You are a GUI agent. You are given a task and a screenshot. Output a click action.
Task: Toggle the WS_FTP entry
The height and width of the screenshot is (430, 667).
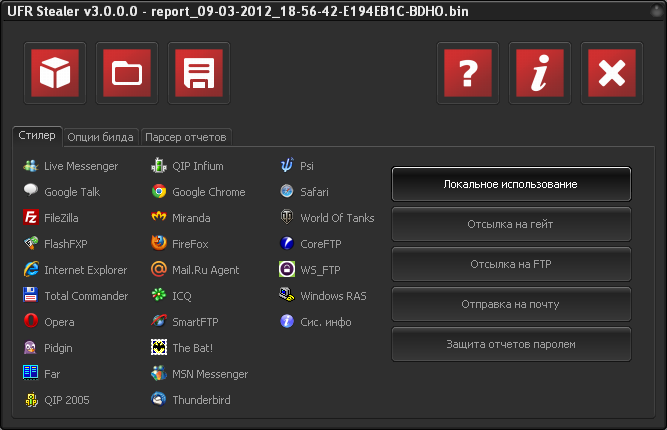click(310, 270)
